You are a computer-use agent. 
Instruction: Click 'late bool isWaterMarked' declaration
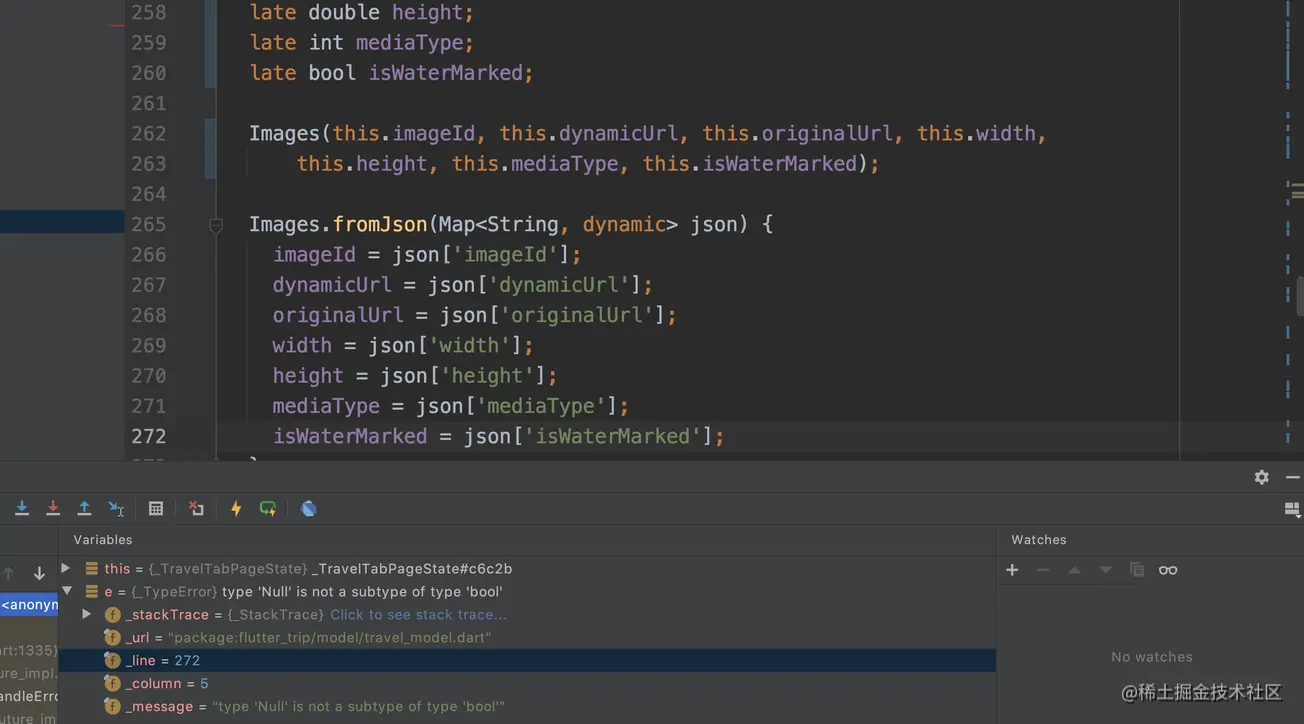[x=391, y=73]
